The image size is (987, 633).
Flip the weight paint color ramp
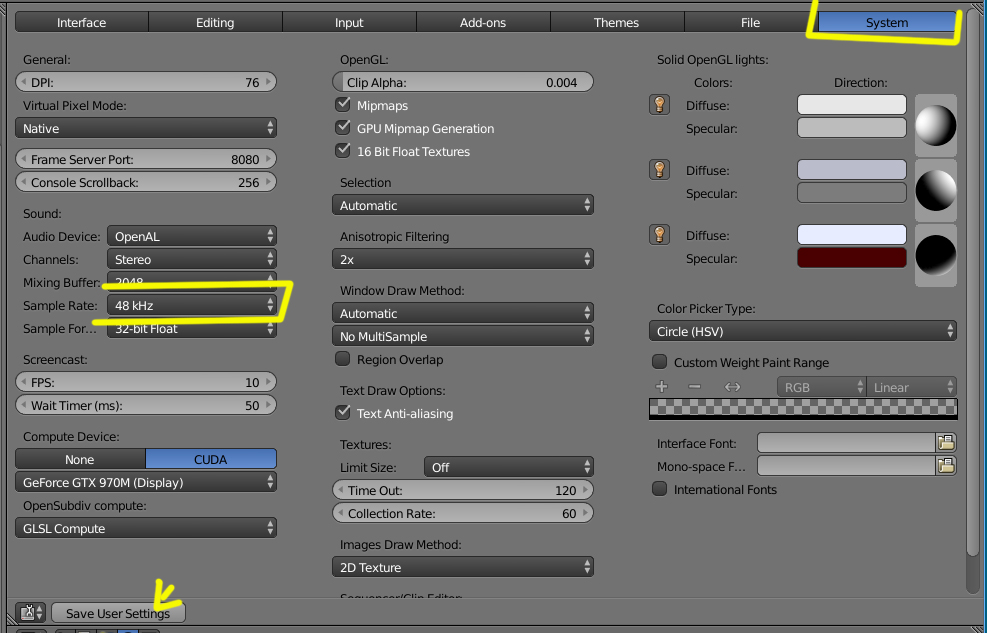click(732, 387)
